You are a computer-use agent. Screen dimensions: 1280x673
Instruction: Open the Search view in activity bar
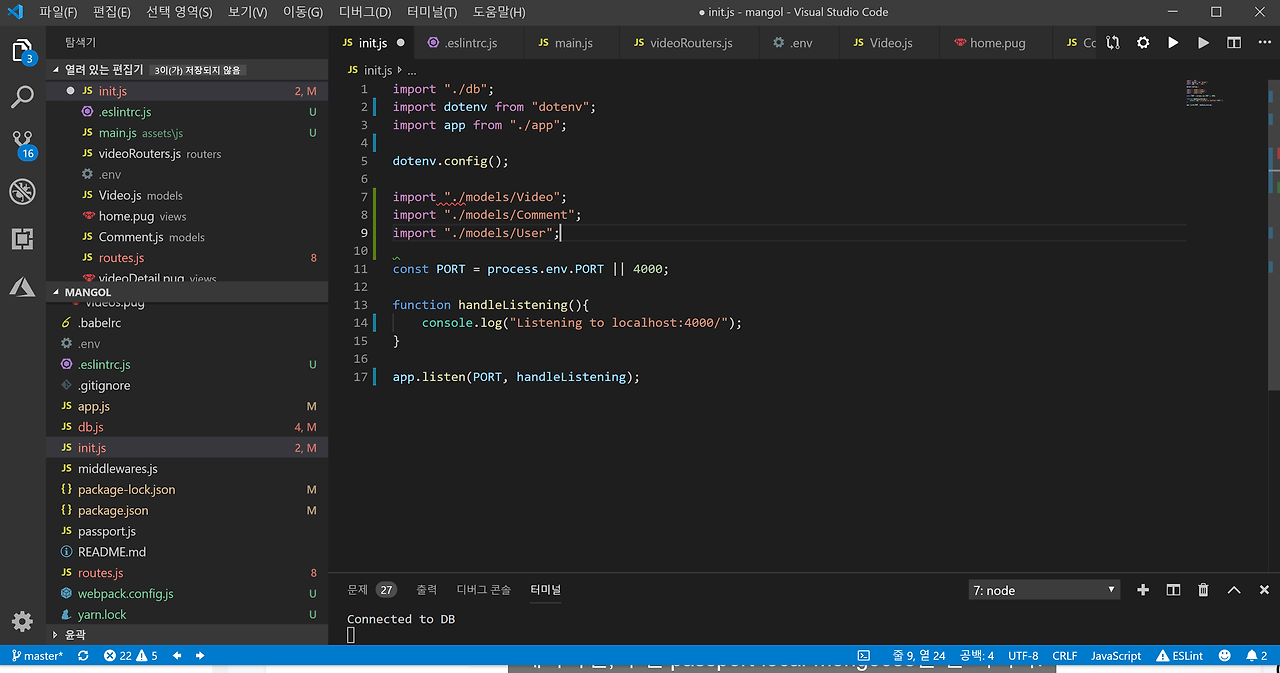pos(22,97)
